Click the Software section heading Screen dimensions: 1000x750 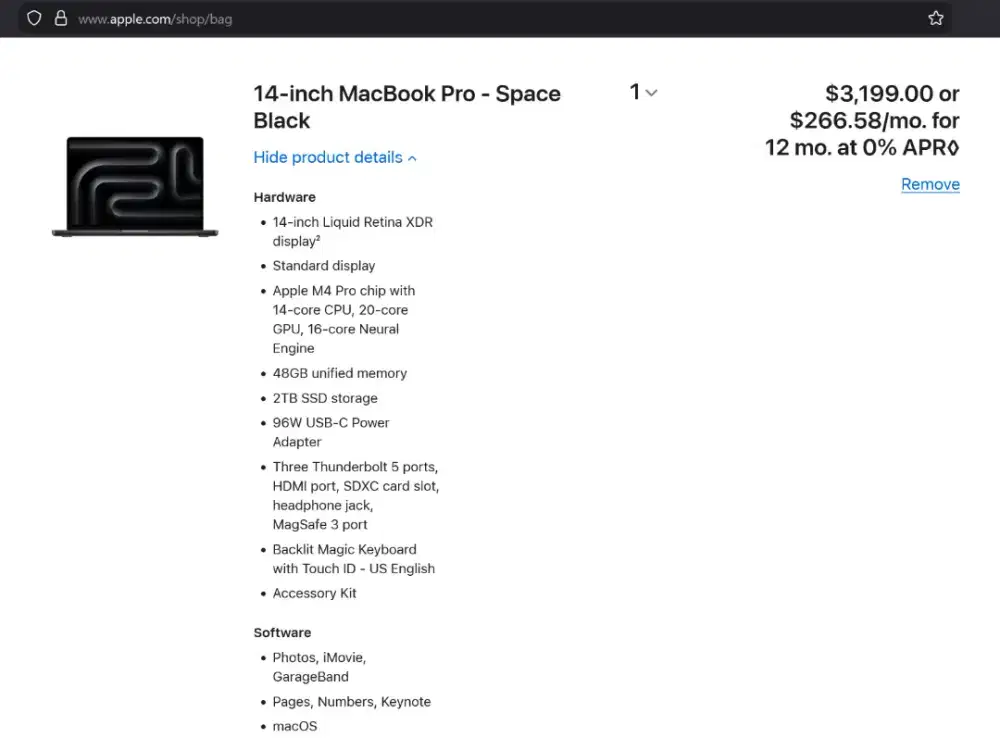coord(282,632)
